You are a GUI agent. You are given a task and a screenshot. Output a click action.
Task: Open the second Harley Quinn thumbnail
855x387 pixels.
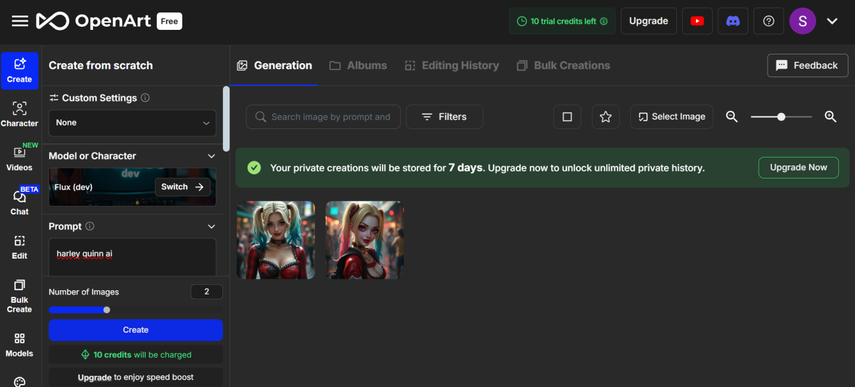[365, 240]
